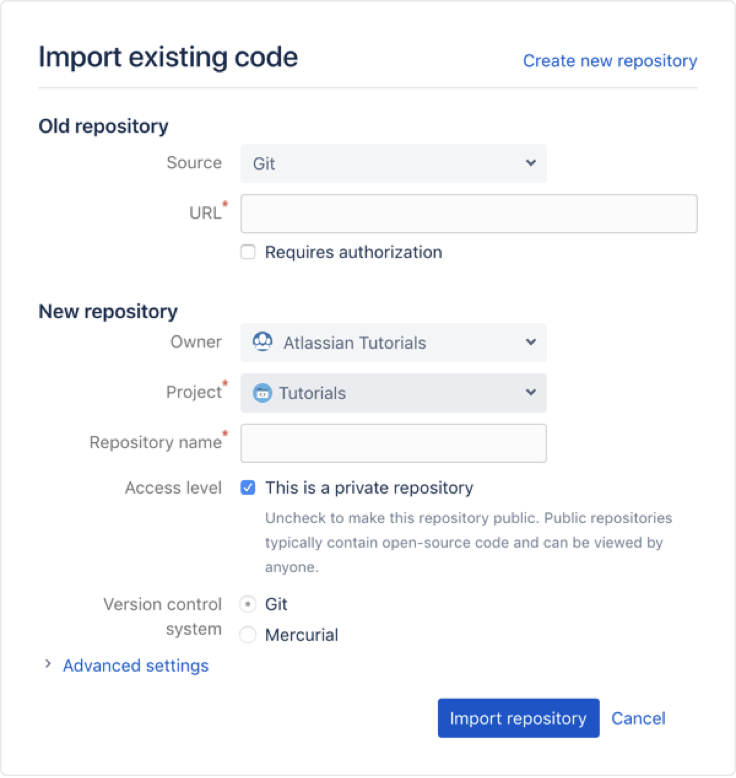This screenshot has height=778, width=736.
Task: Click the Owner dropdown arrow icon
Action: point(530,342)
